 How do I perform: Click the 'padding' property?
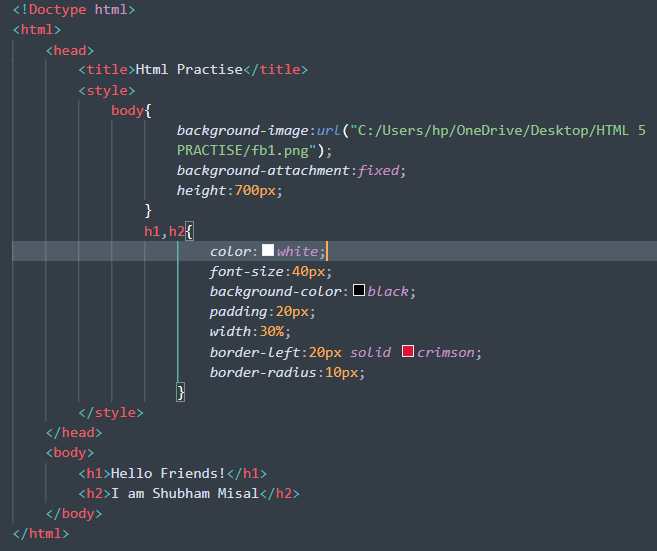[x=238, y=312]
